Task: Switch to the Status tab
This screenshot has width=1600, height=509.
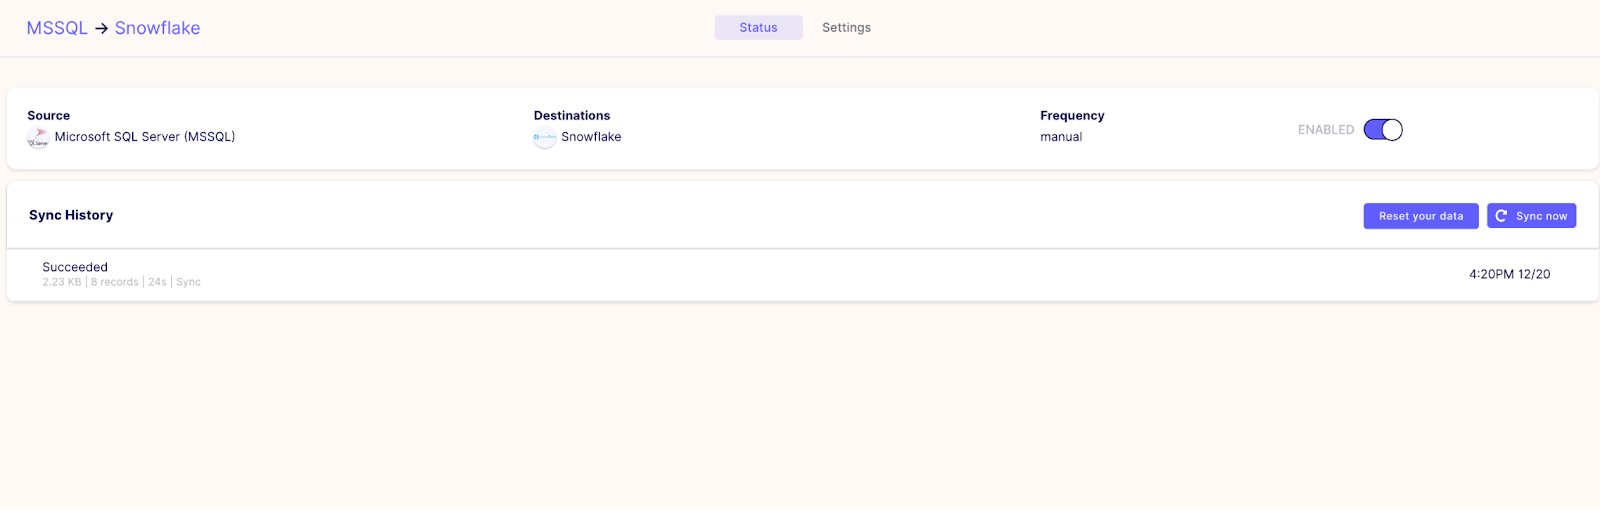Action: 758,28
